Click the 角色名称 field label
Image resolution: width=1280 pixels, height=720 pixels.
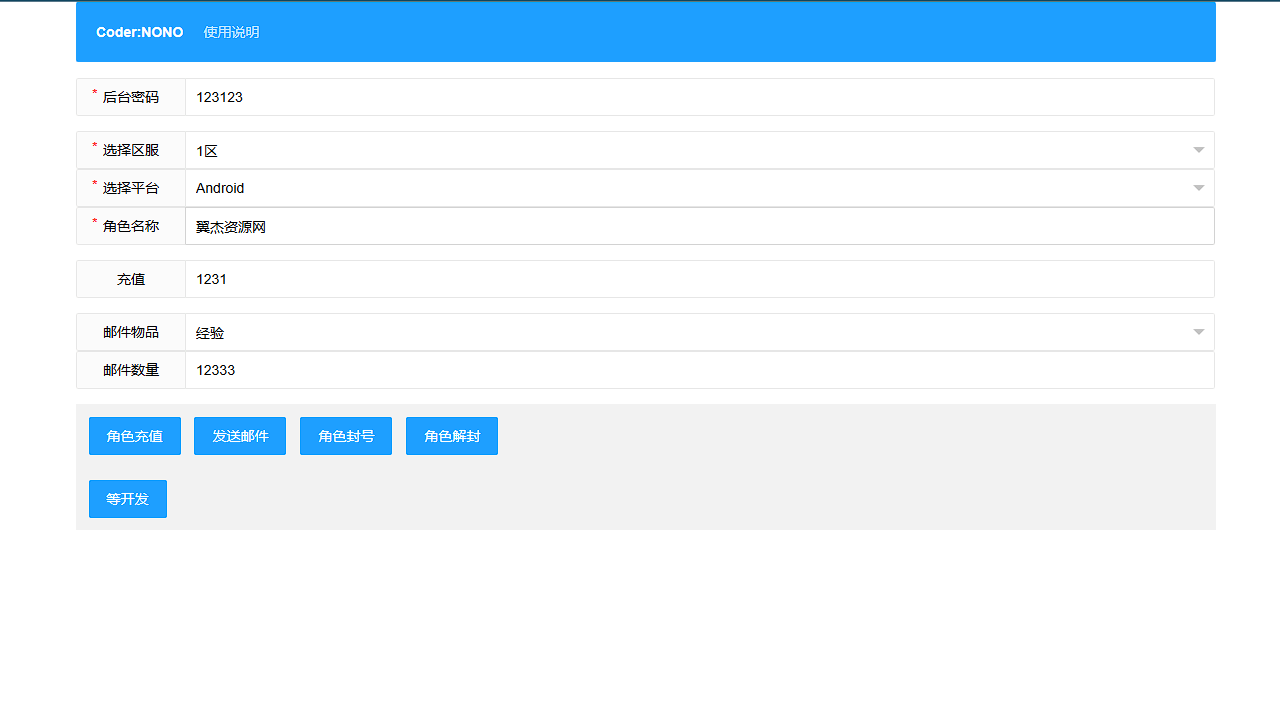(x=131, y=226)
